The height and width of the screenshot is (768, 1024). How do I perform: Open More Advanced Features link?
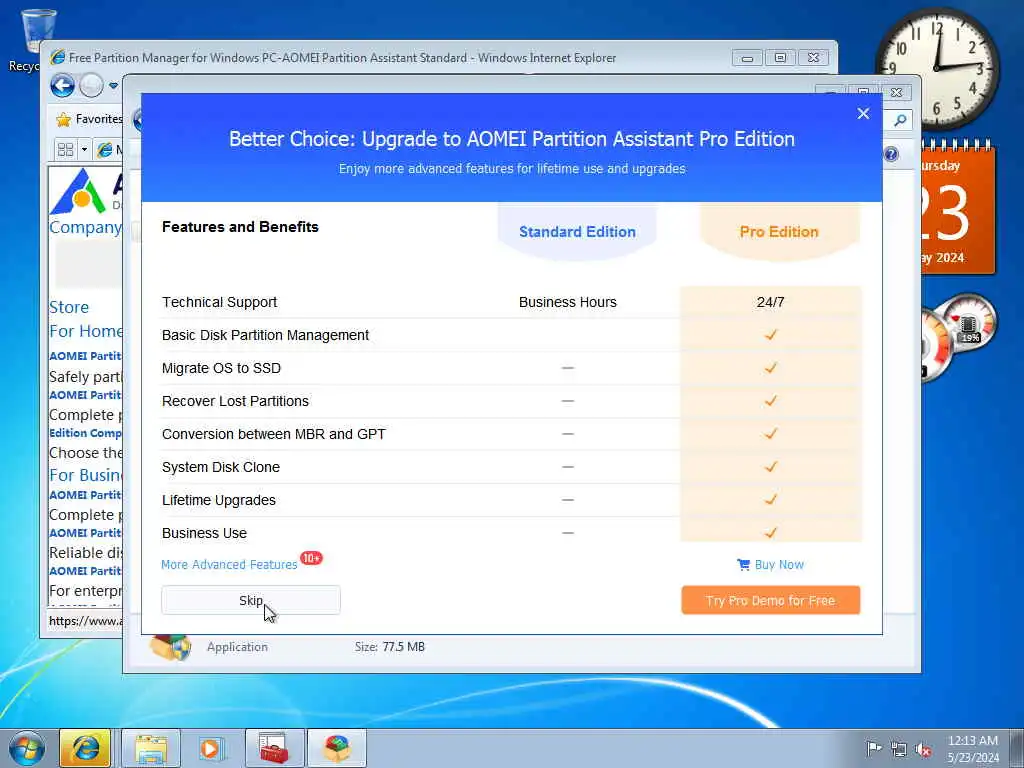pos(229,565)
